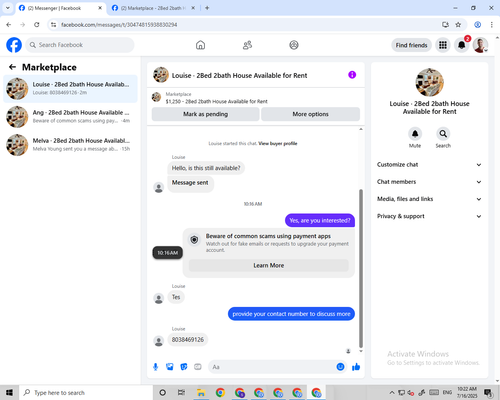Switch to the Messenger | Facebook tab

(60, 8)
